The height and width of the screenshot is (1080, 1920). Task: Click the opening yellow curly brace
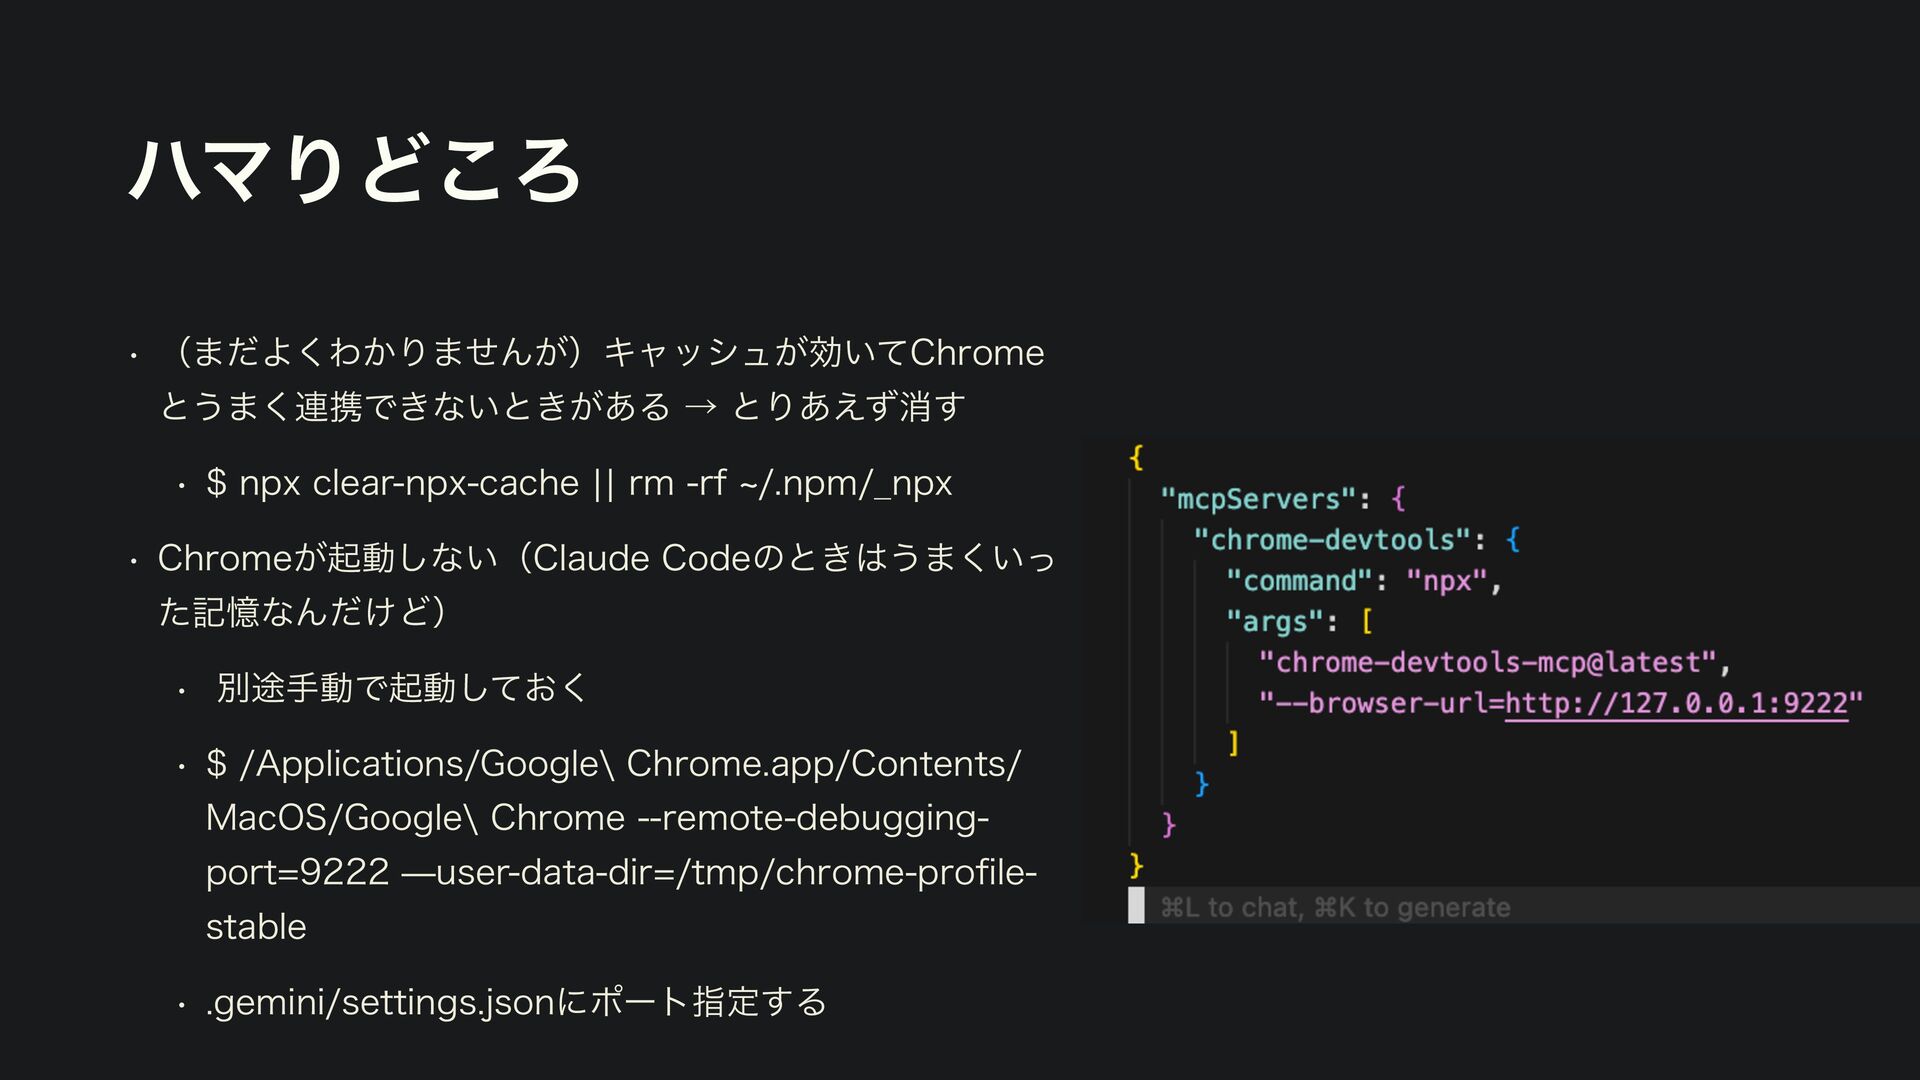pyautogui.click(x=1136, y=457)
